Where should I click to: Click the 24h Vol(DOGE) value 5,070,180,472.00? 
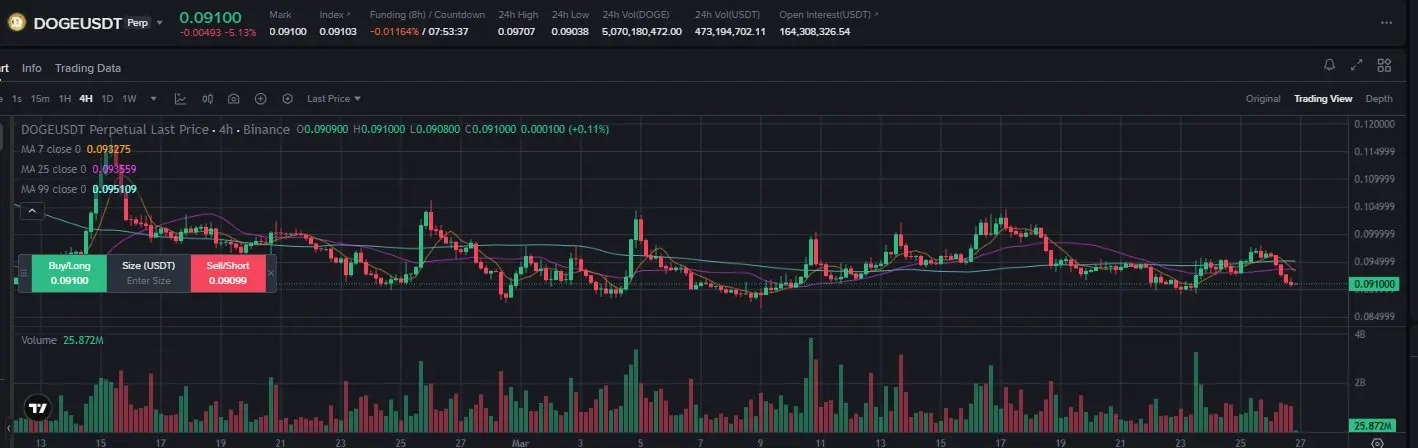coord(642,32)
